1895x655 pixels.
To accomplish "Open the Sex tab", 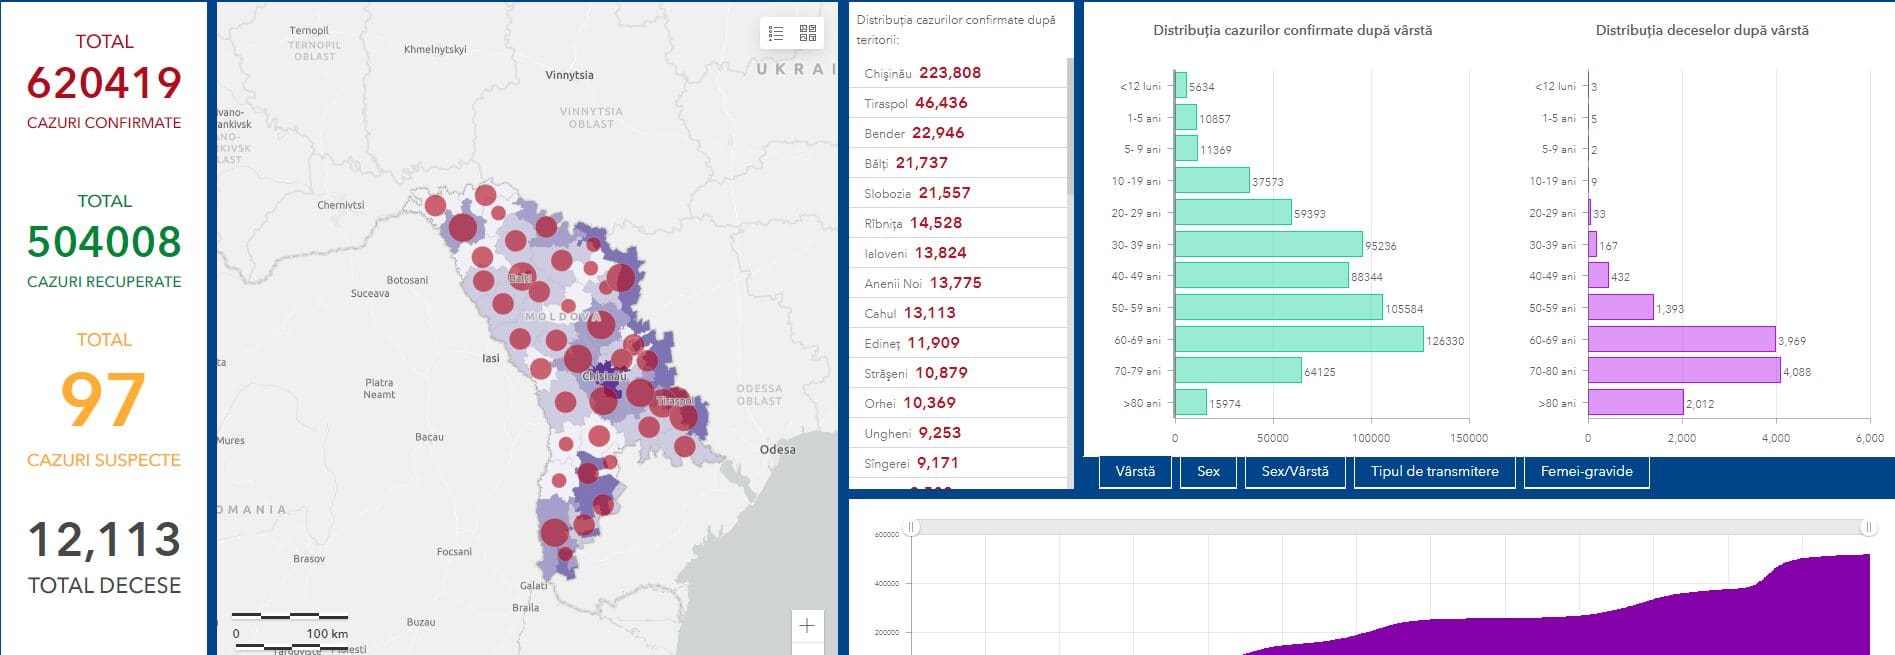I will 1208,472.
